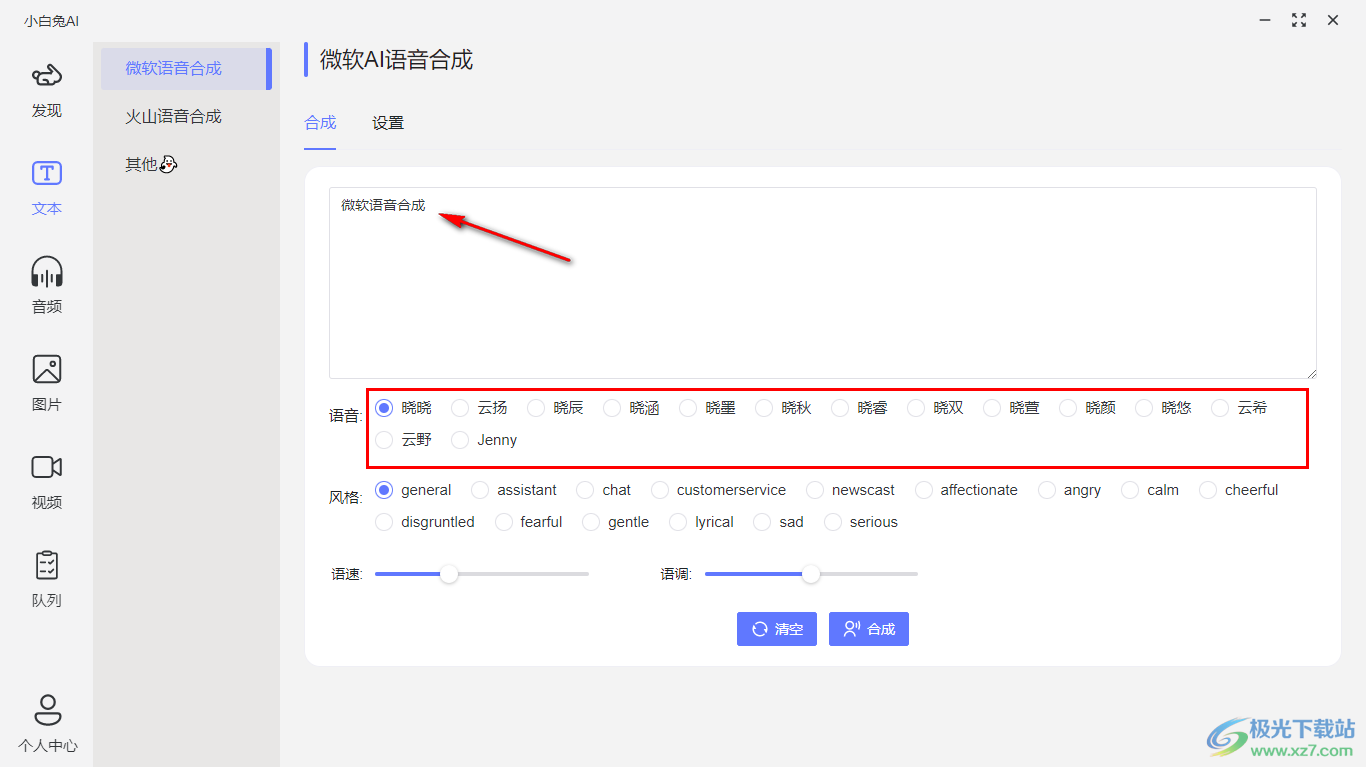1366x767 pixels.
Task: Select the calm style
Action: [x=1151, y=490]
